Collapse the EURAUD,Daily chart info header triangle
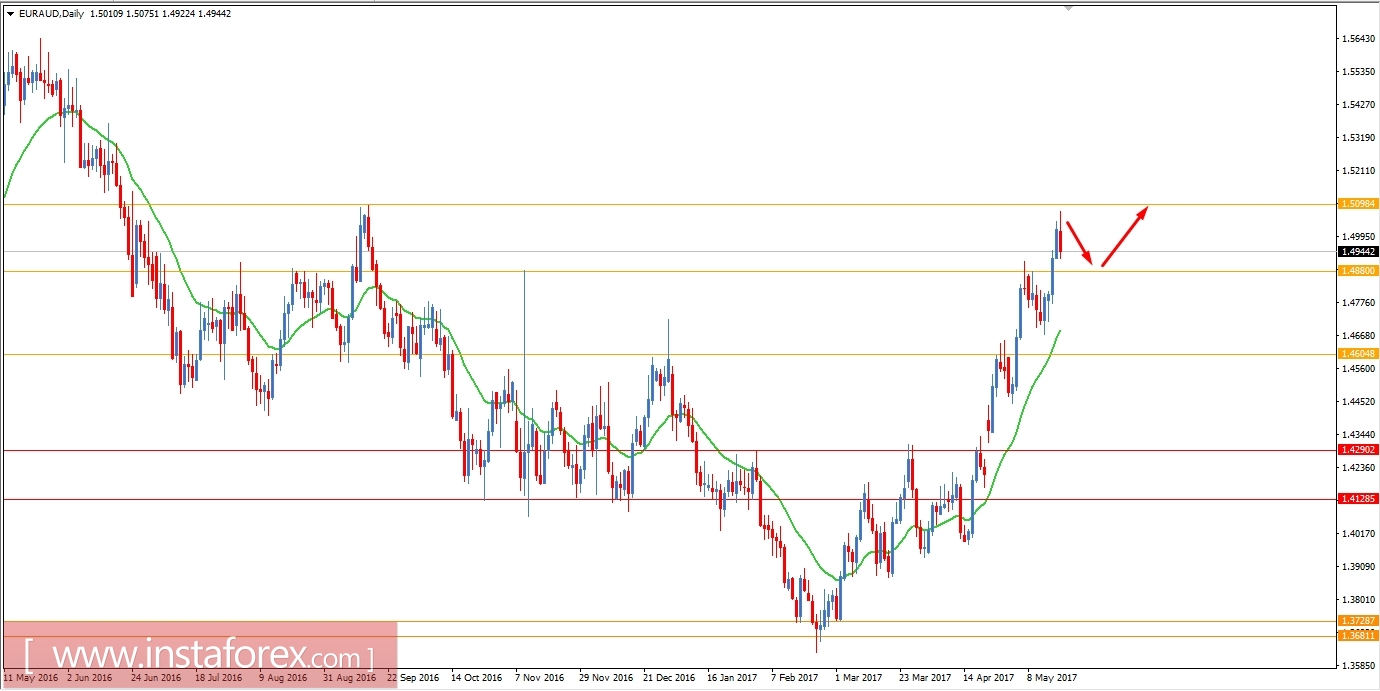Viewport: 1380px width, 691px height. 10,14
